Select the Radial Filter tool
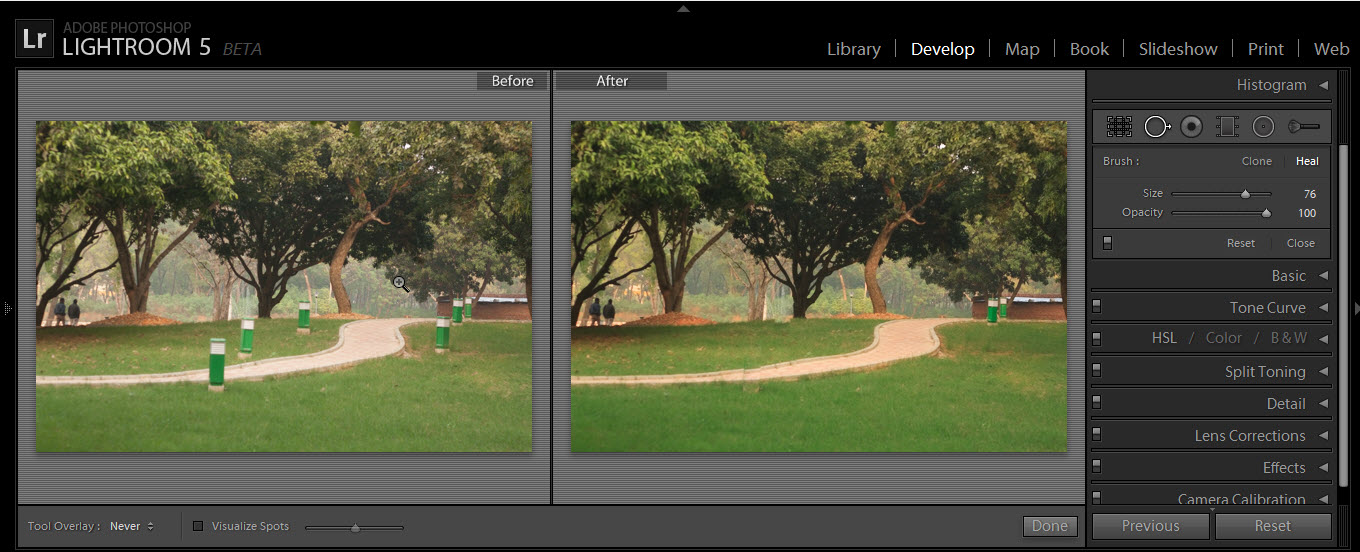 (x=1263, y=126)
